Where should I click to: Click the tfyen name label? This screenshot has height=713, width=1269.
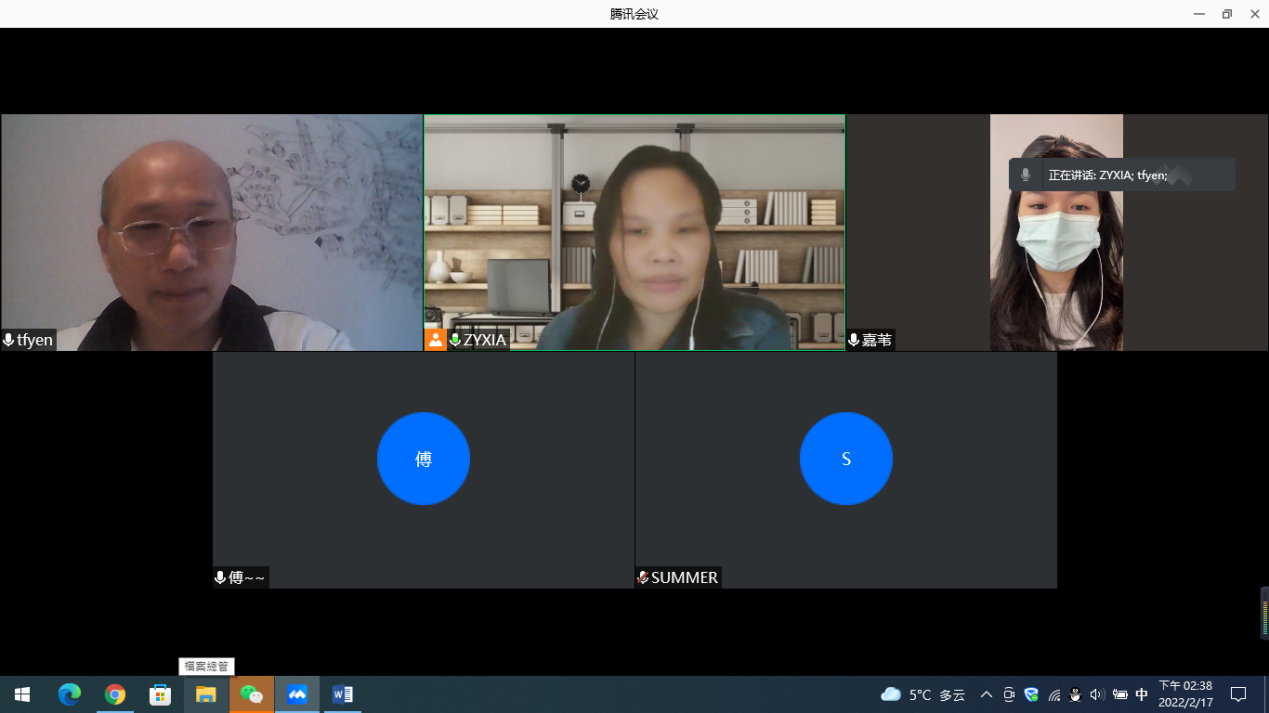point(35,340)
